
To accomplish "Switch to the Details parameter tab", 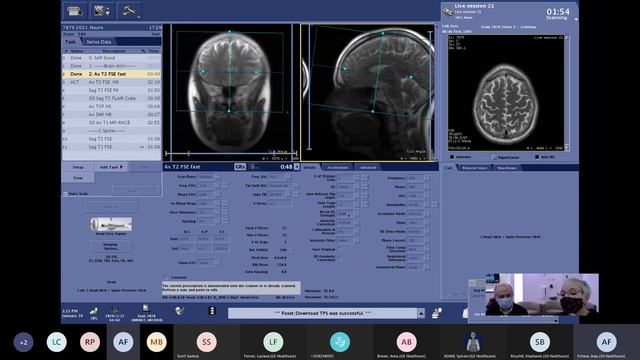I will pos(310,167).
